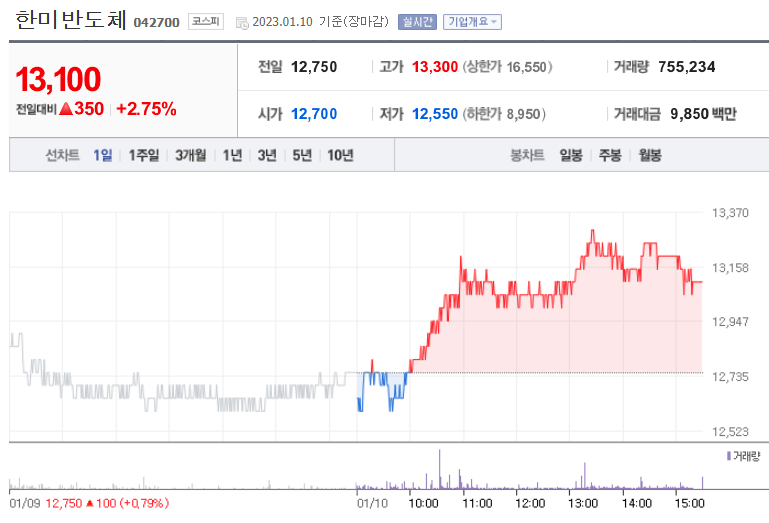
Task: Click the 15:00 time axis label
Action: (690, 503)
